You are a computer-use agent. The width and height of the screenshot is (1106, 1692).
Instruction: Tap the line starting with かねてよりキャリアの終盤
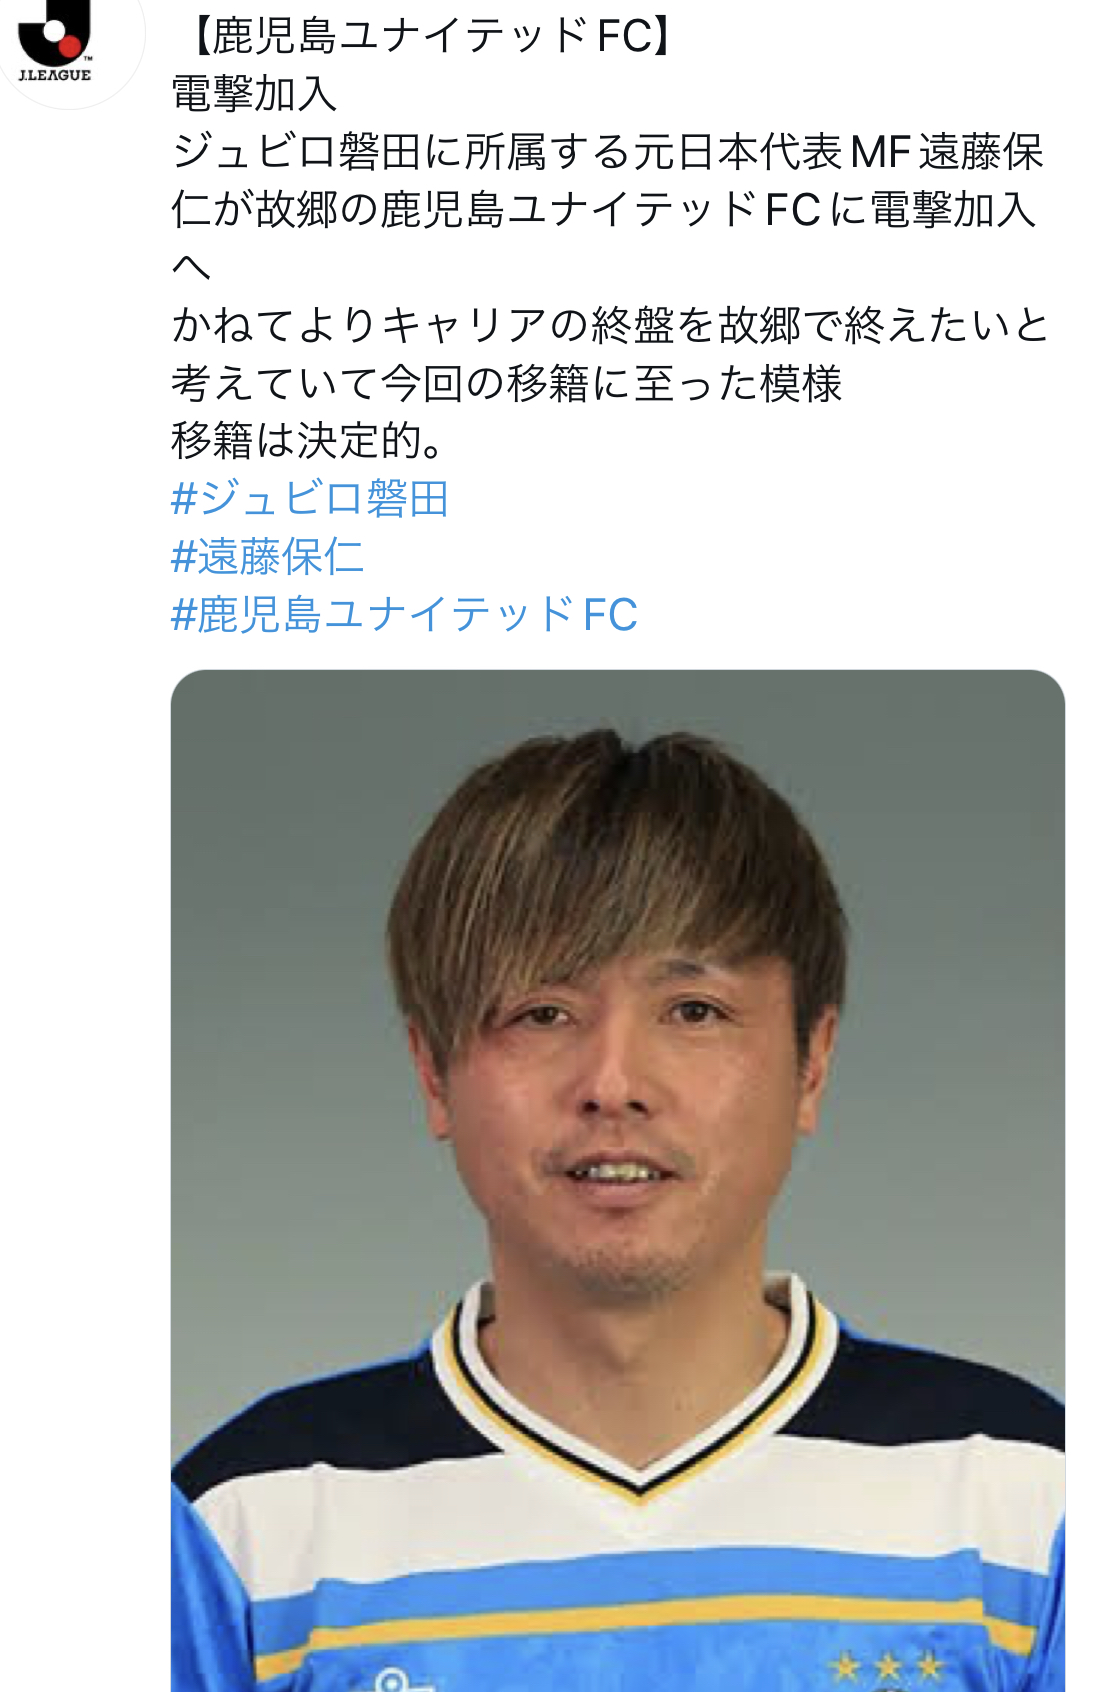610,325
